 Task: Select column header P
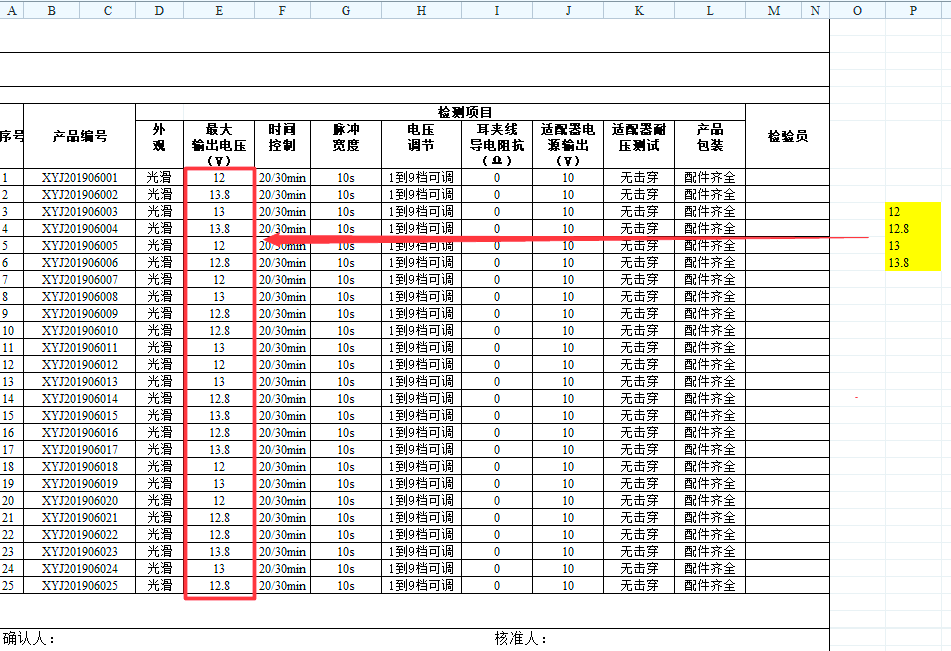click(913, 10)
